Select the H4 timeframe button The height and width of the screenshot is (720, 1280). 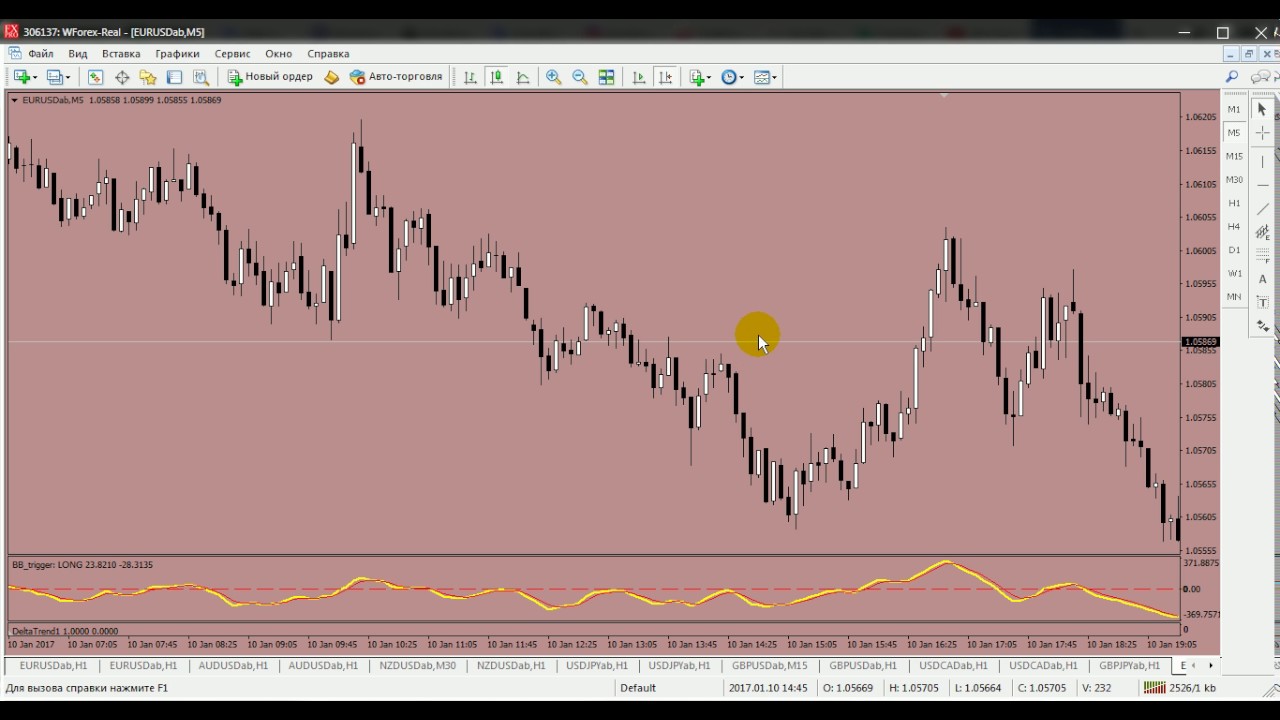point(1234,226)
